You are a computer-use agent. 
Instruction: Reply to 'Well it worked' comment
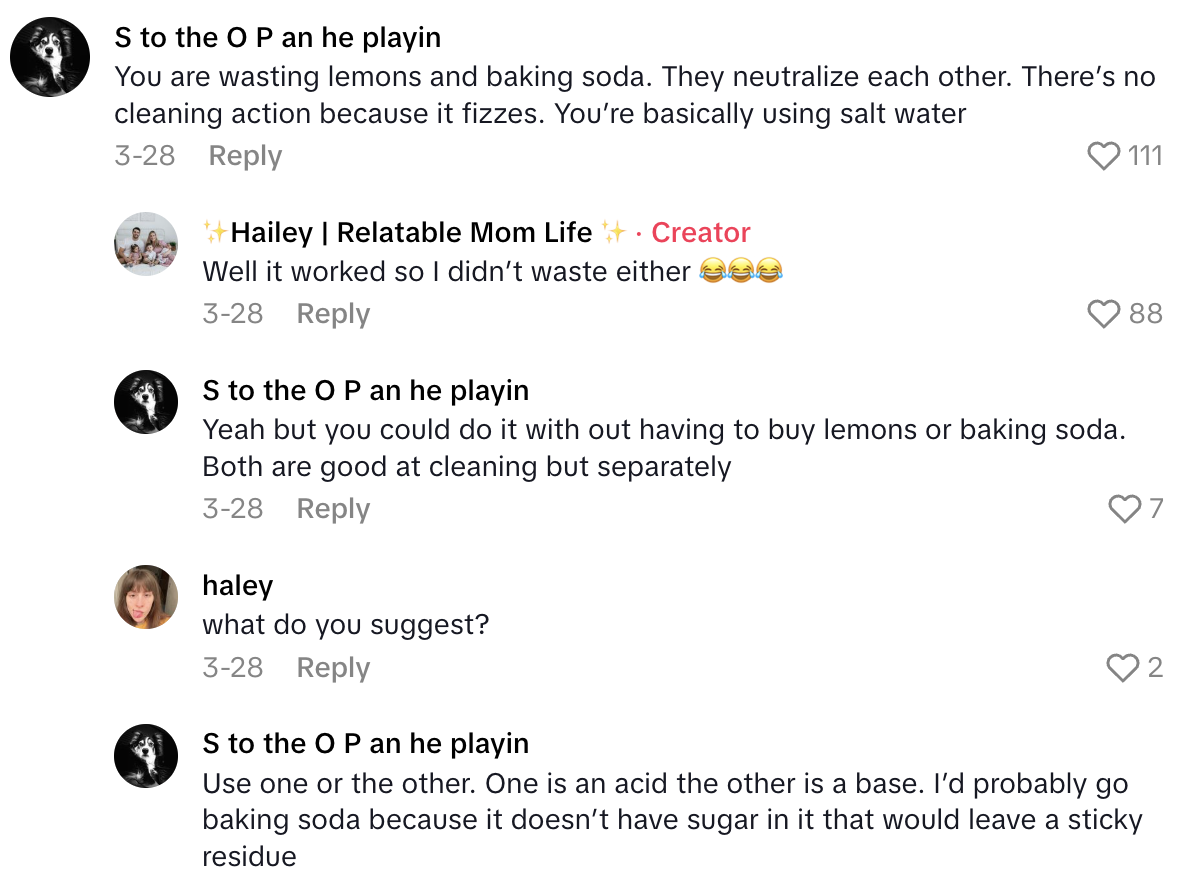pyautogui.click(x=333, y=314)
